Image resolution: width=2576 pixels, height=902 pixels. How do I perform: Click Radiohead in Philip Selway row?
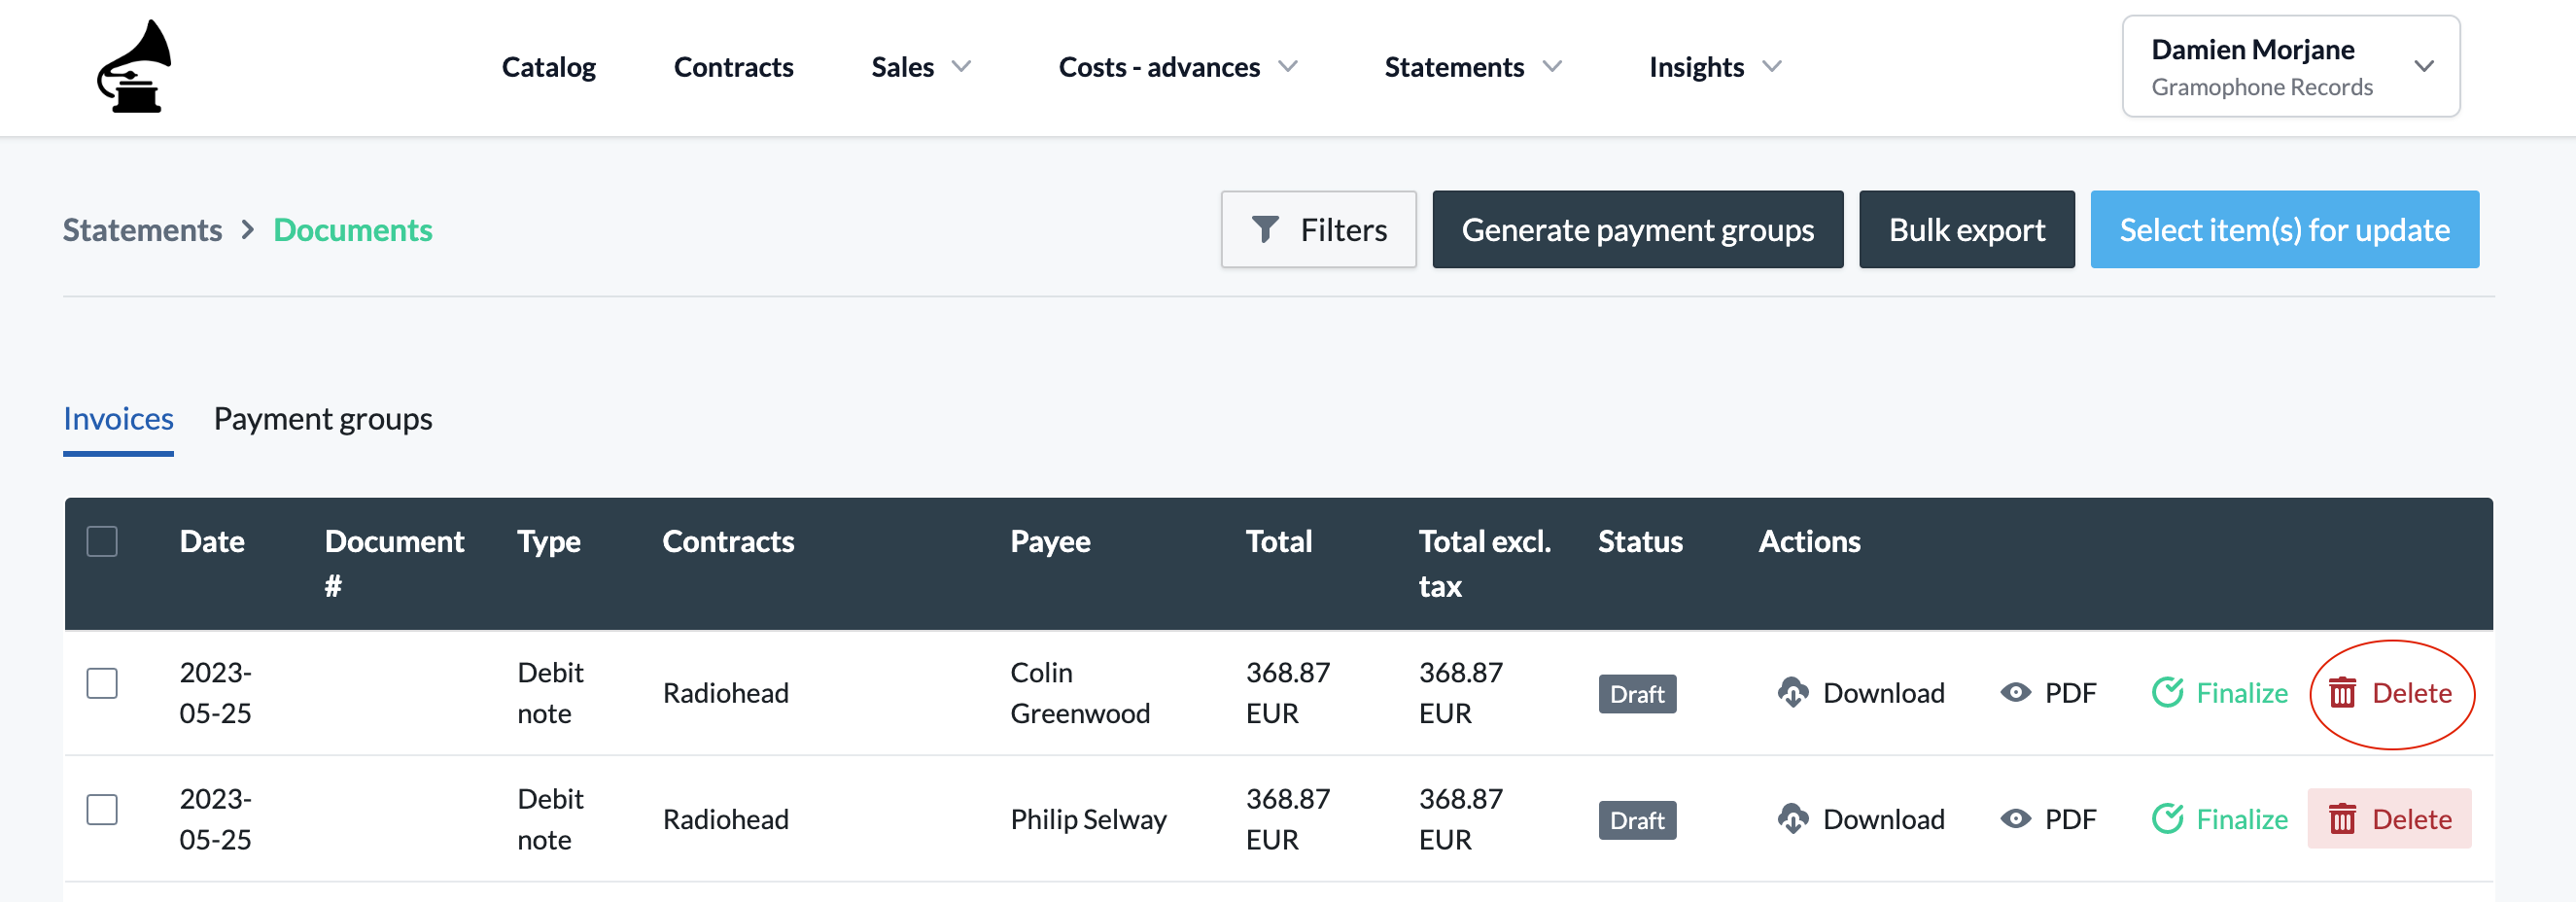pyautogui.click(x=725, y=819)
